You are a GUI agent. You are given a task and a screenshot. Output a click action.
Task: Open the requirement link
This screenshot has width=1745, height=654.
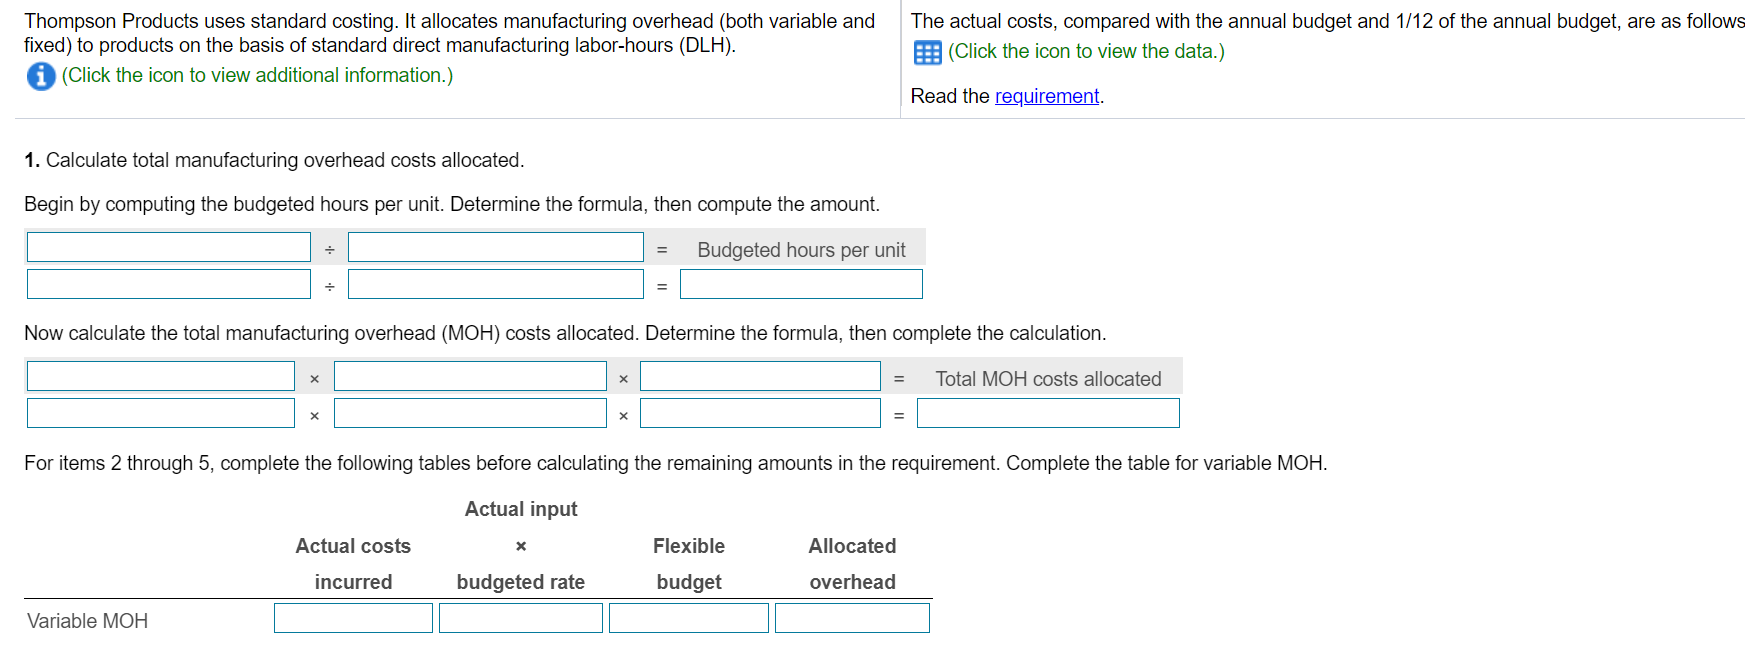1046,96
